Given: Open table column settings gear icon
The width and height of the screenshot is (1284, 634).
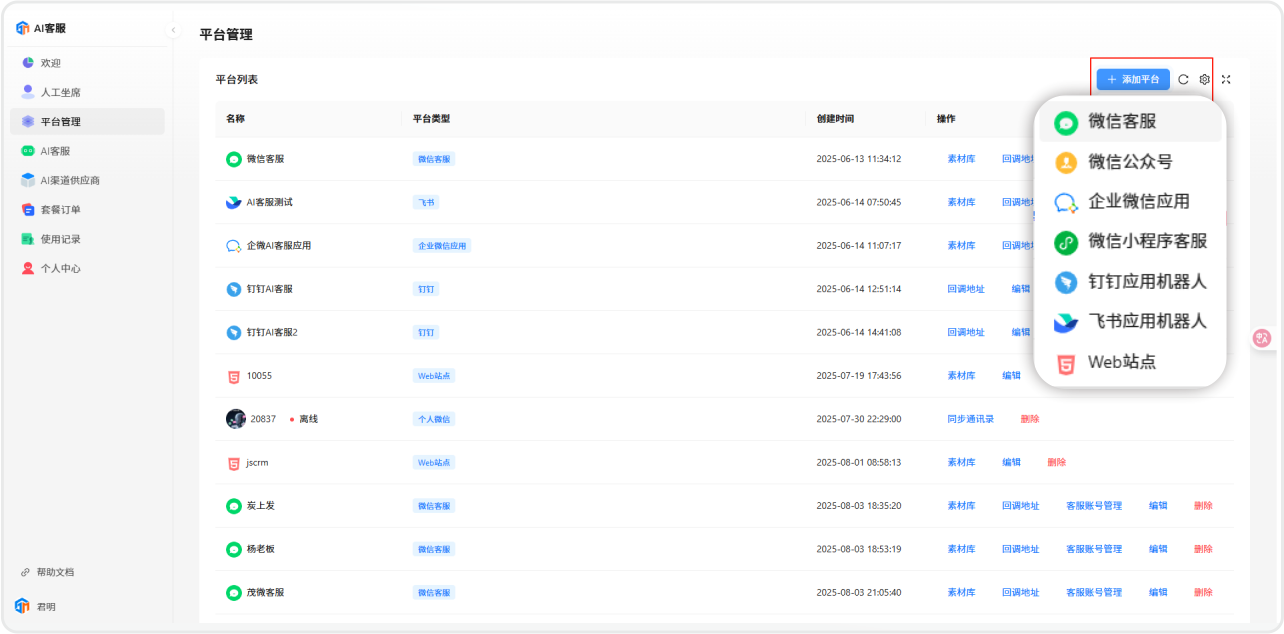Looking at the screenshot, I should point(1204,79).
